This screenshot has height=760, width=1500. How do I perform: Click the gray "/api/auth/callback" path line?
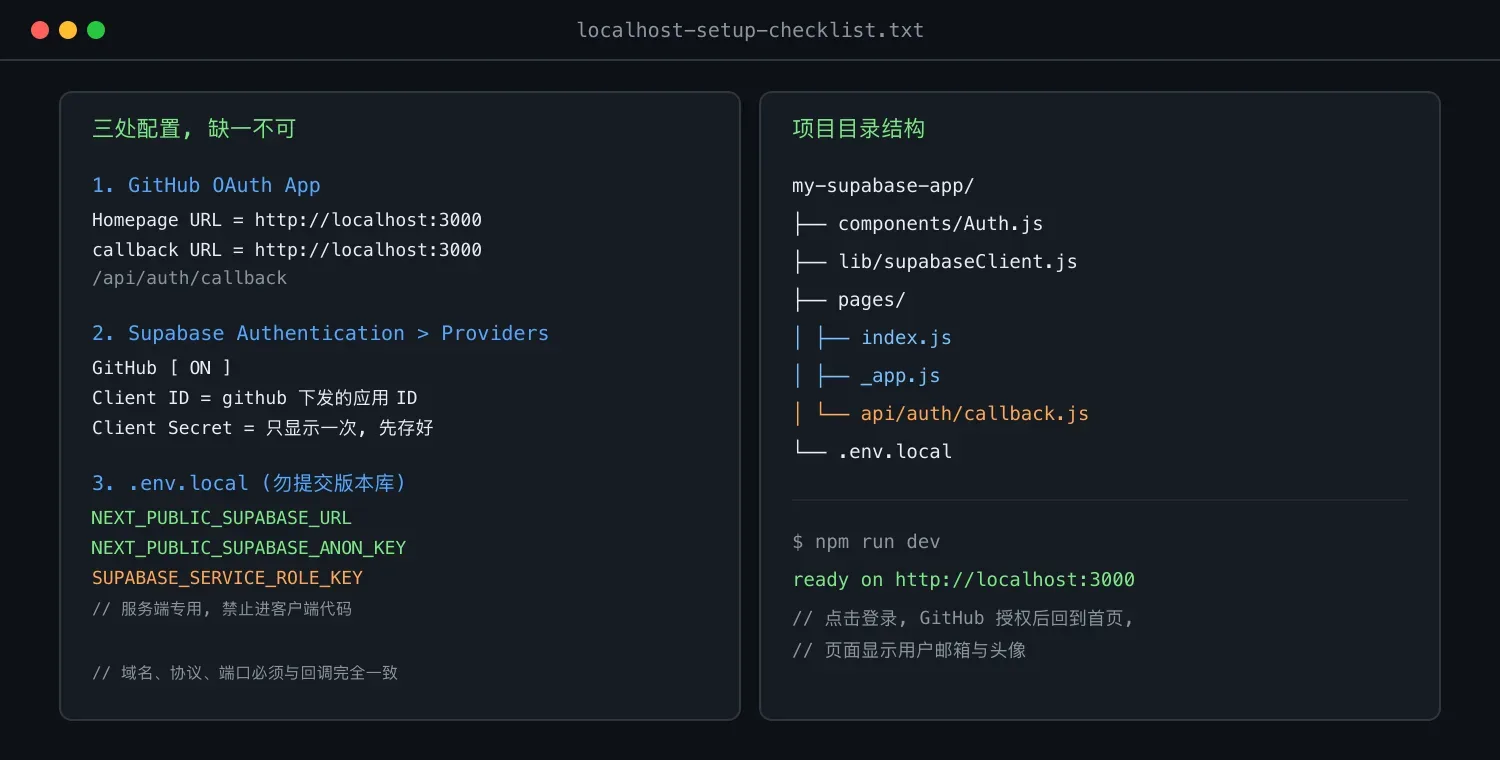pos(190,278)
